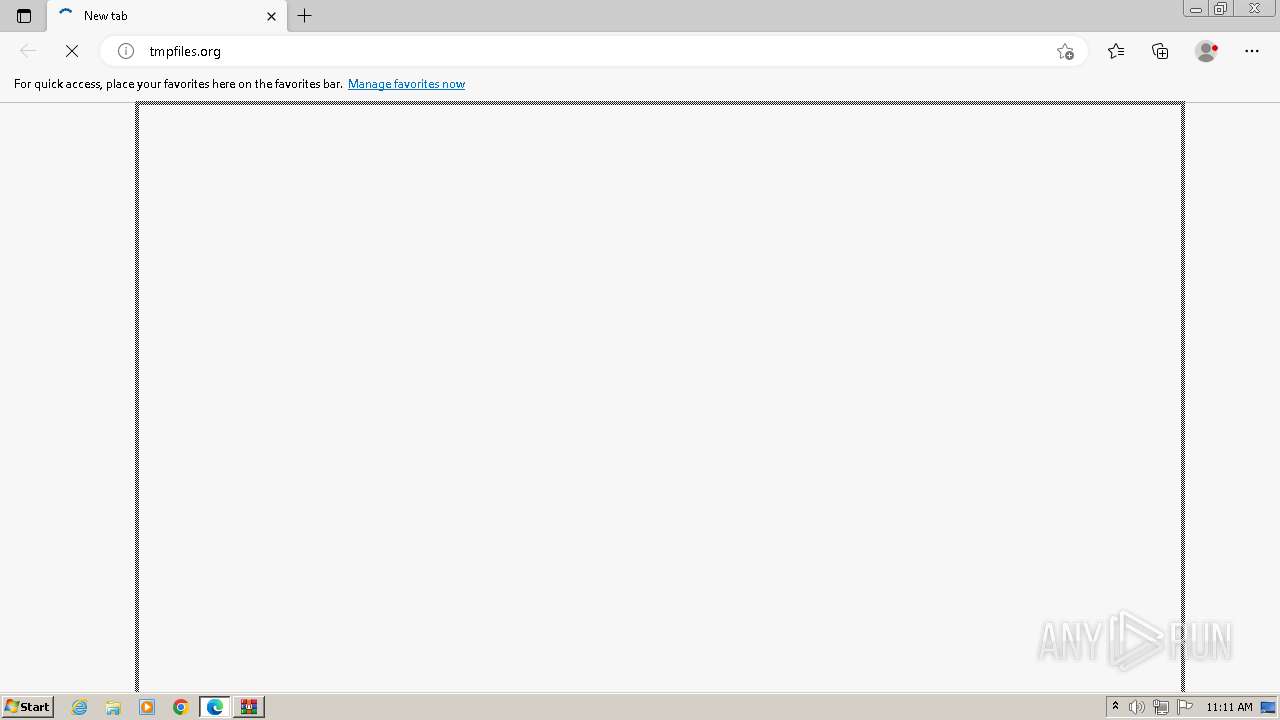Launch Internet Explorer from taskbar
Screen dimensions: 1280x720
80,707
